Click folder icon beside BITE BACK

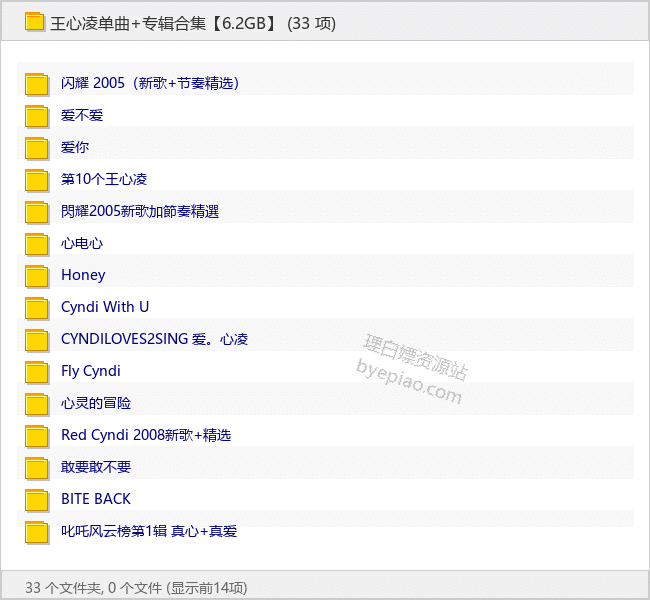(x=36, y=499)
